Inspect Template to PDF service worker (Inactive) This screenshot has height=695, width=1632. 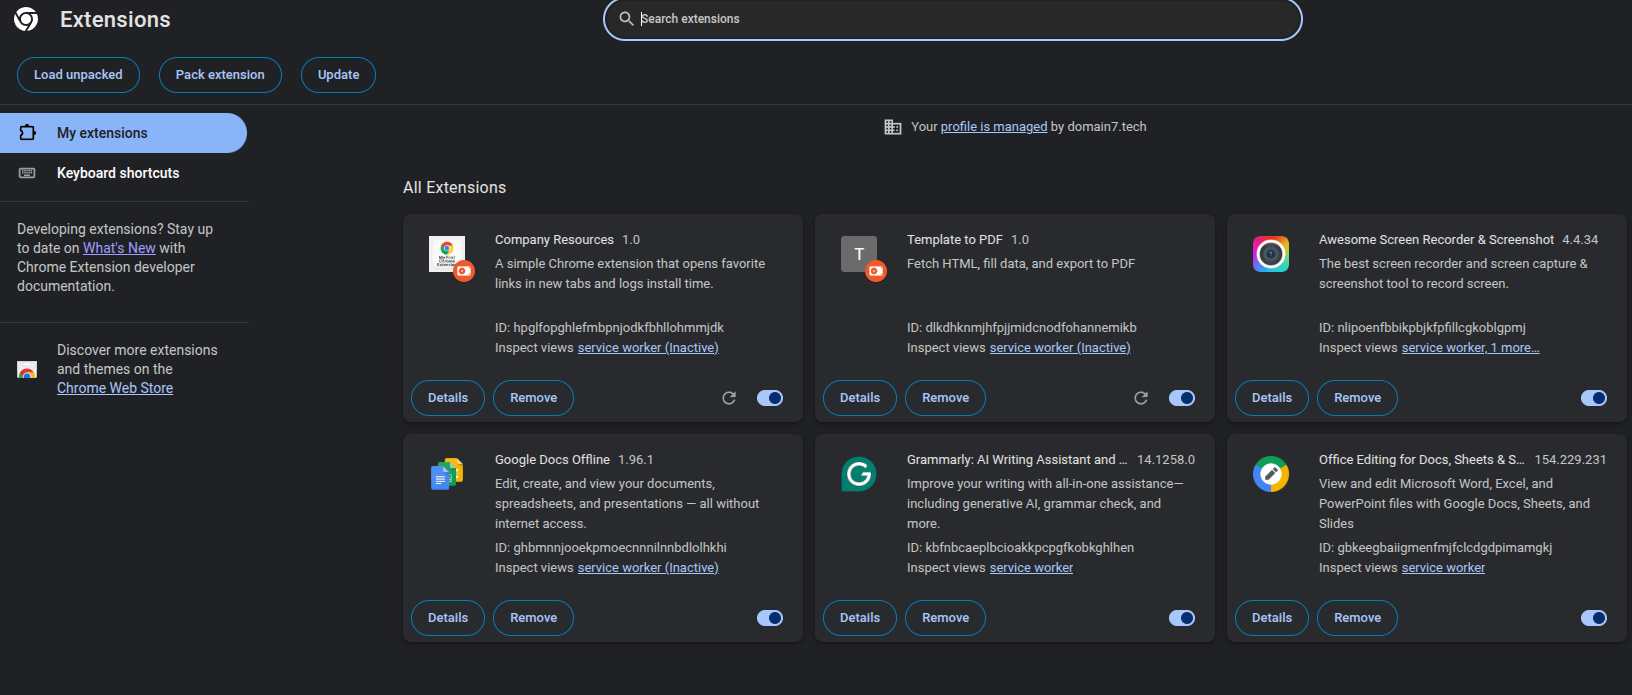tap(1060, 348)
